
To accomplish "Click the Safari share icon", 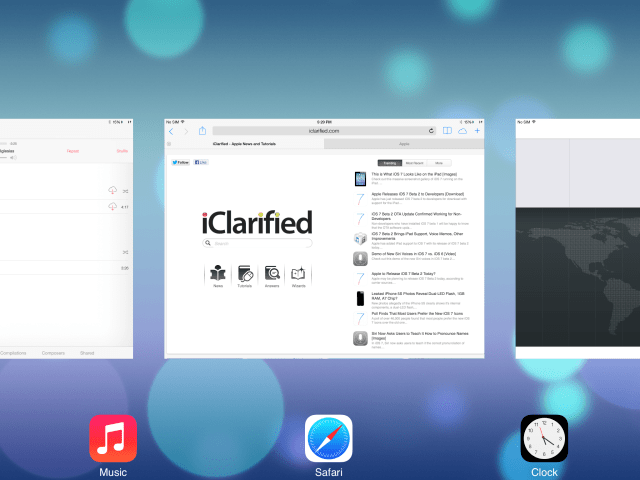I will click(x=202, y=131).
